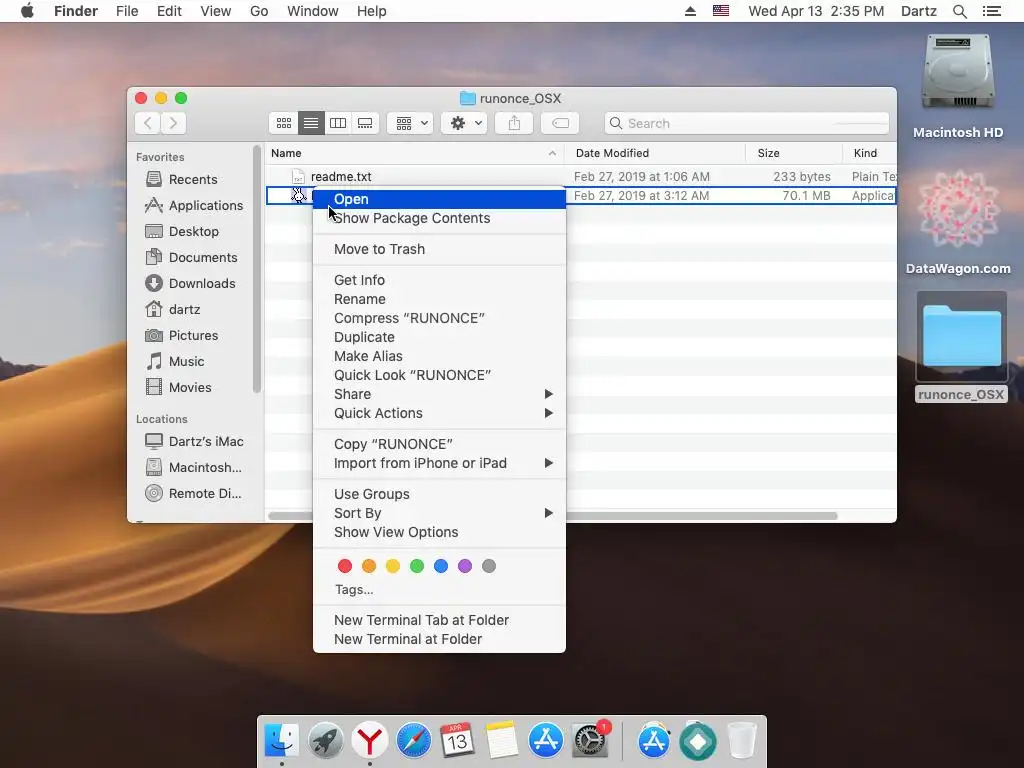This screenshot has width=1024, height=768.
Task: Go back with the back arrow
Action: pos(148,123)
